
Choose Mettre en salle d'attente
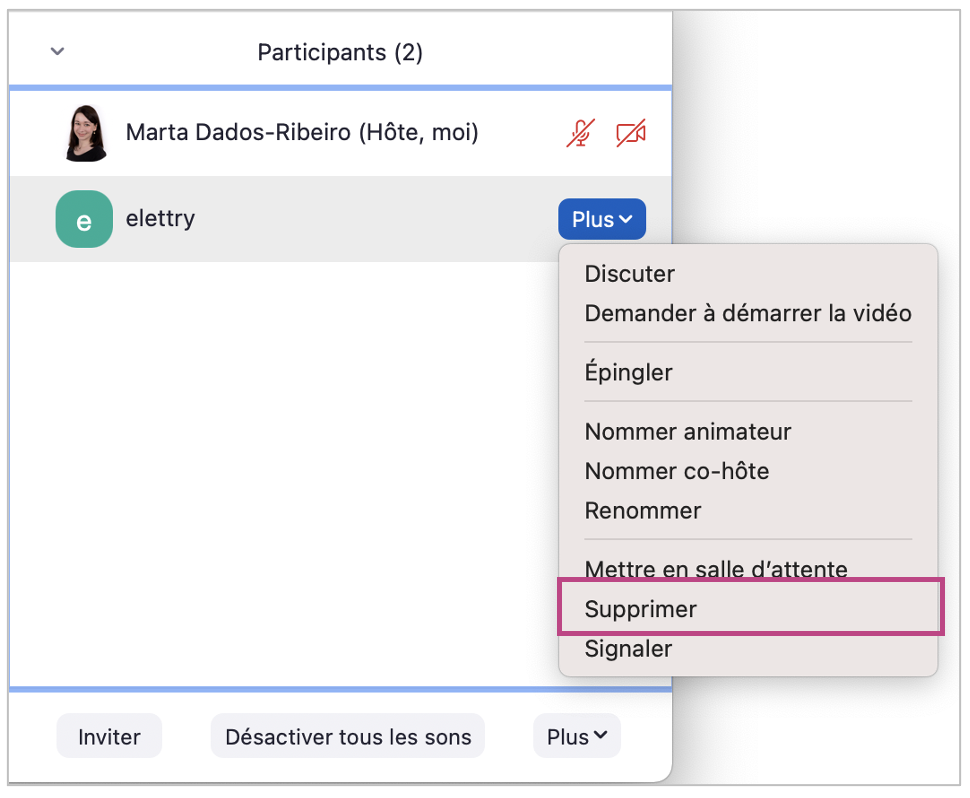(x=716, y=570)
